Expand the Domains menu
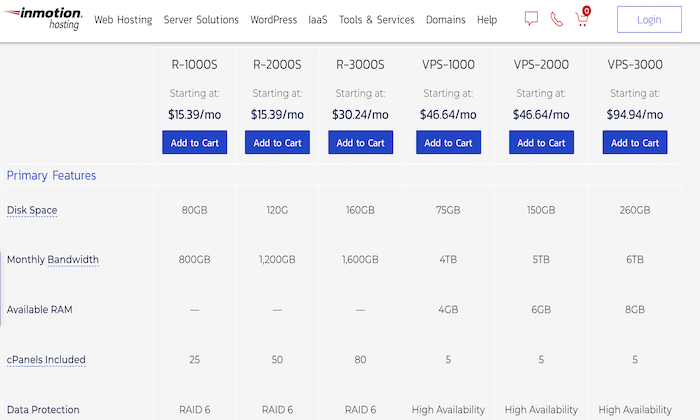The image size is (700, 420). (446, 20)
